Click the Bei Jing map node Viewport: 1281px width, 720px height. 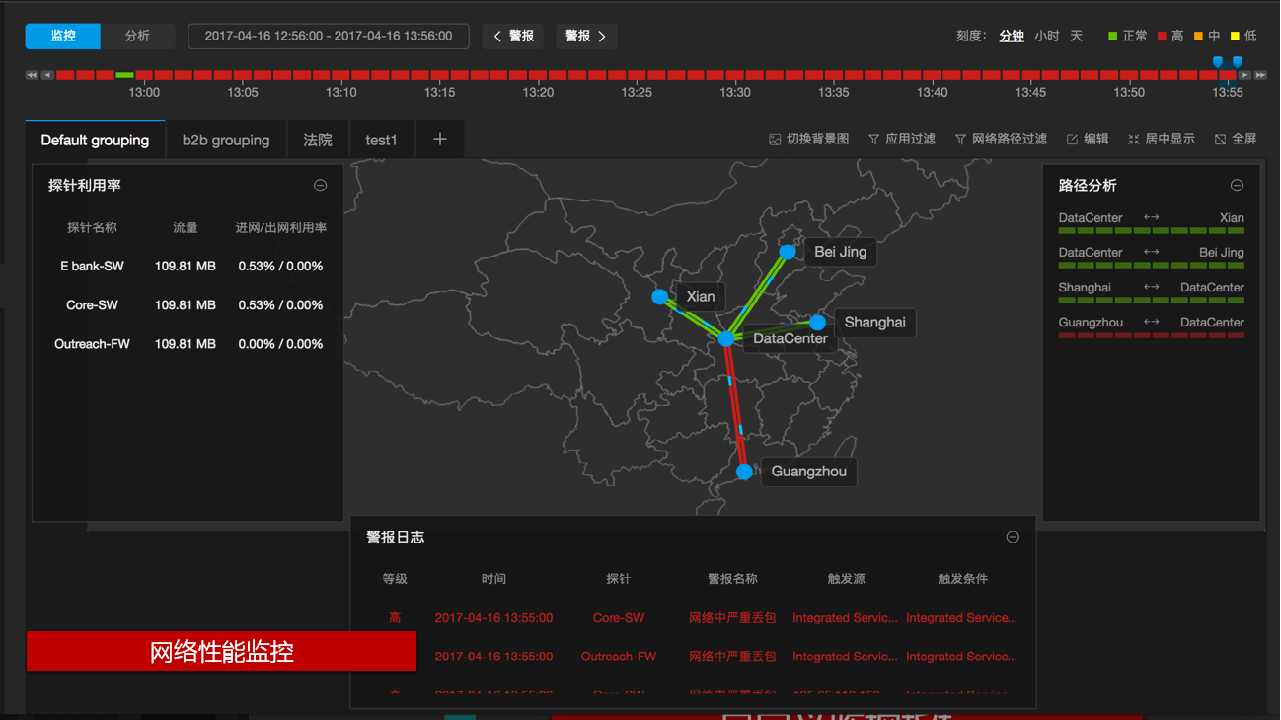(788, 252)
